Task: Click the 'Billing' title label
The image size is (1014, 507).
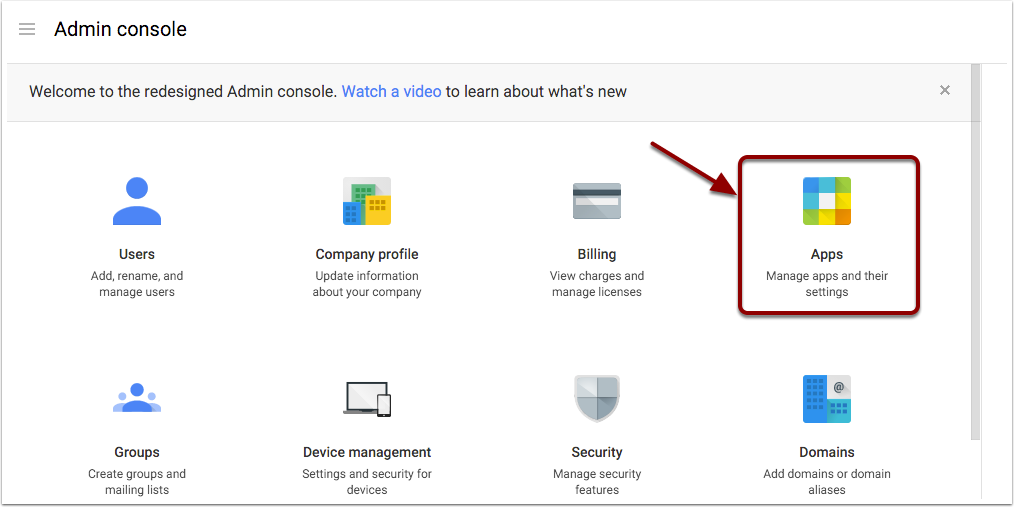Action: pos(597,254)
